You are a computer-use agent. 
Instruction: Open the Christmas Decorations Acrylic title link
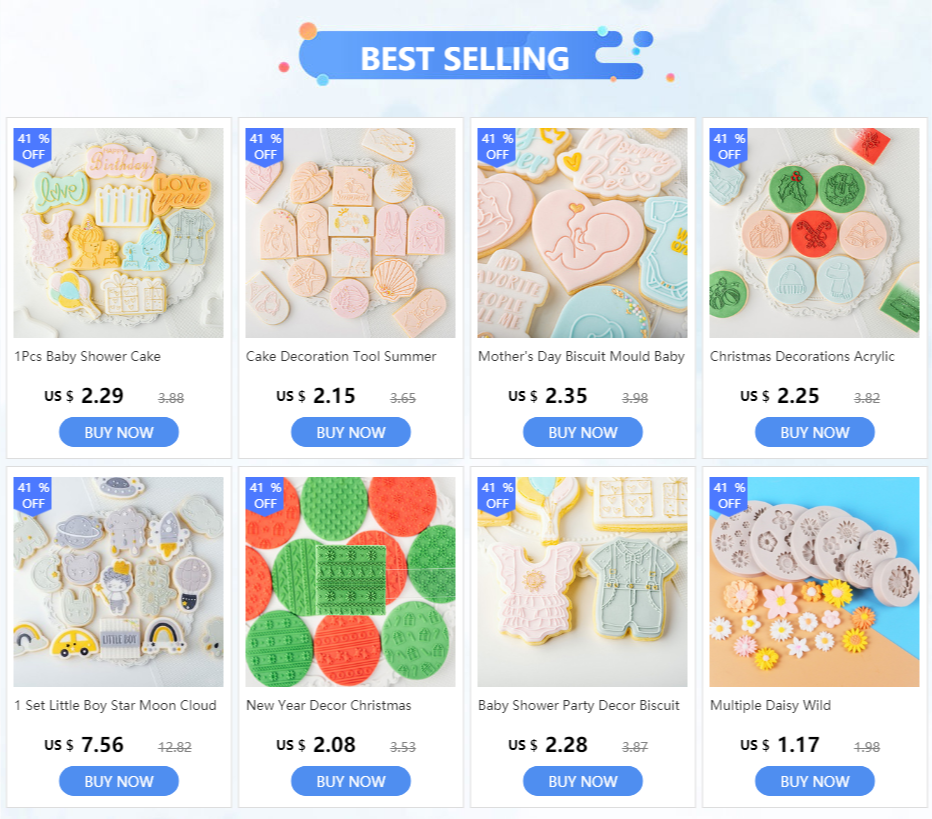pos(802,357)
